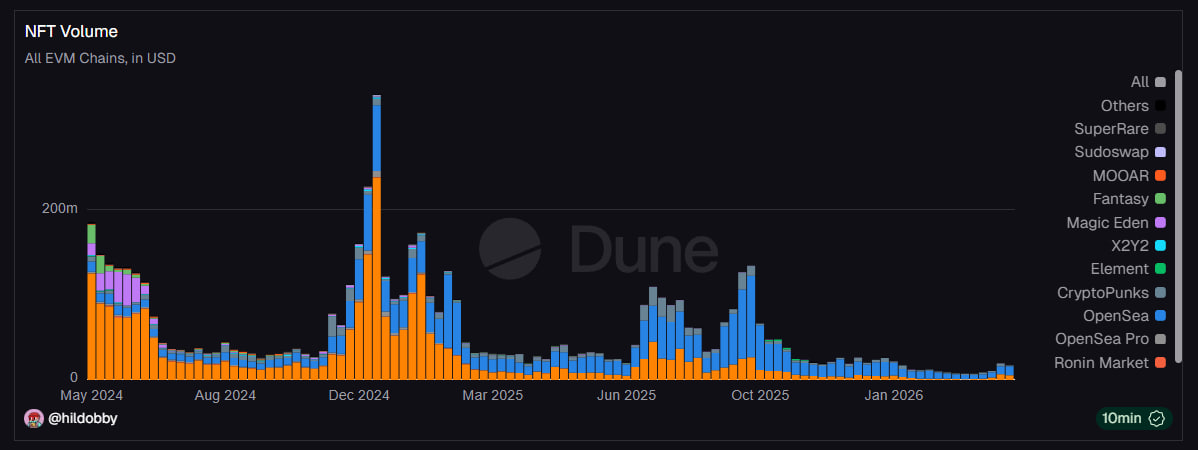Click the Jan 2026 axis label

tap(893, 395)
